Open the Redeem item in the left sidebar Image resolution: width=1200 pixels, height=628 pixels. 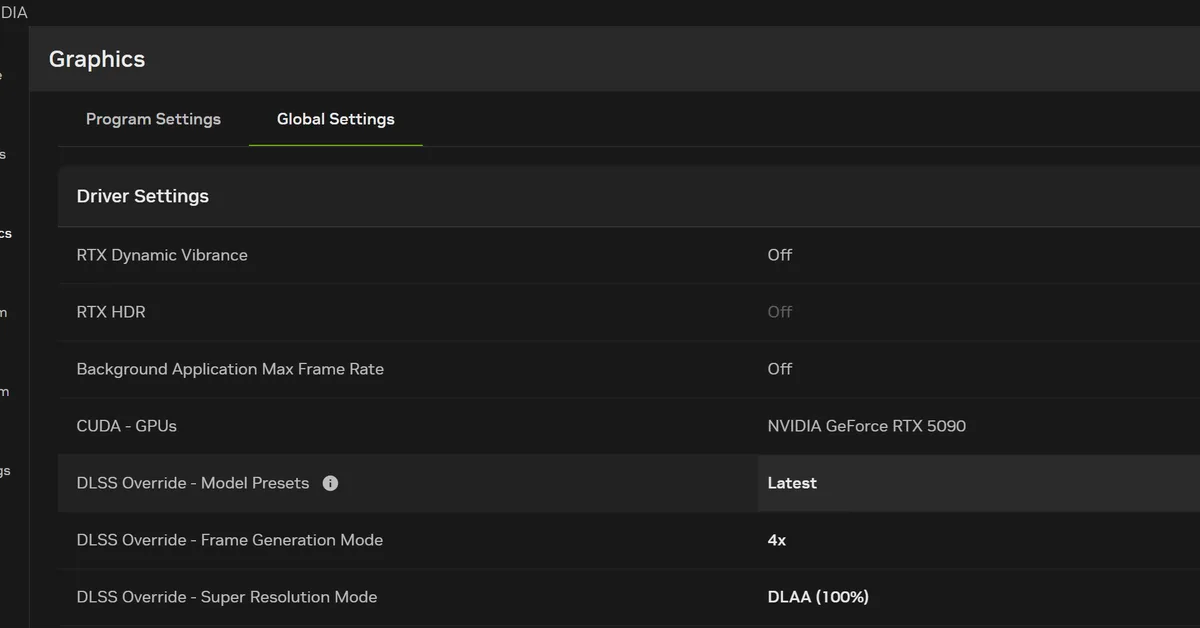pyautogui.click(x=3, y=391)
